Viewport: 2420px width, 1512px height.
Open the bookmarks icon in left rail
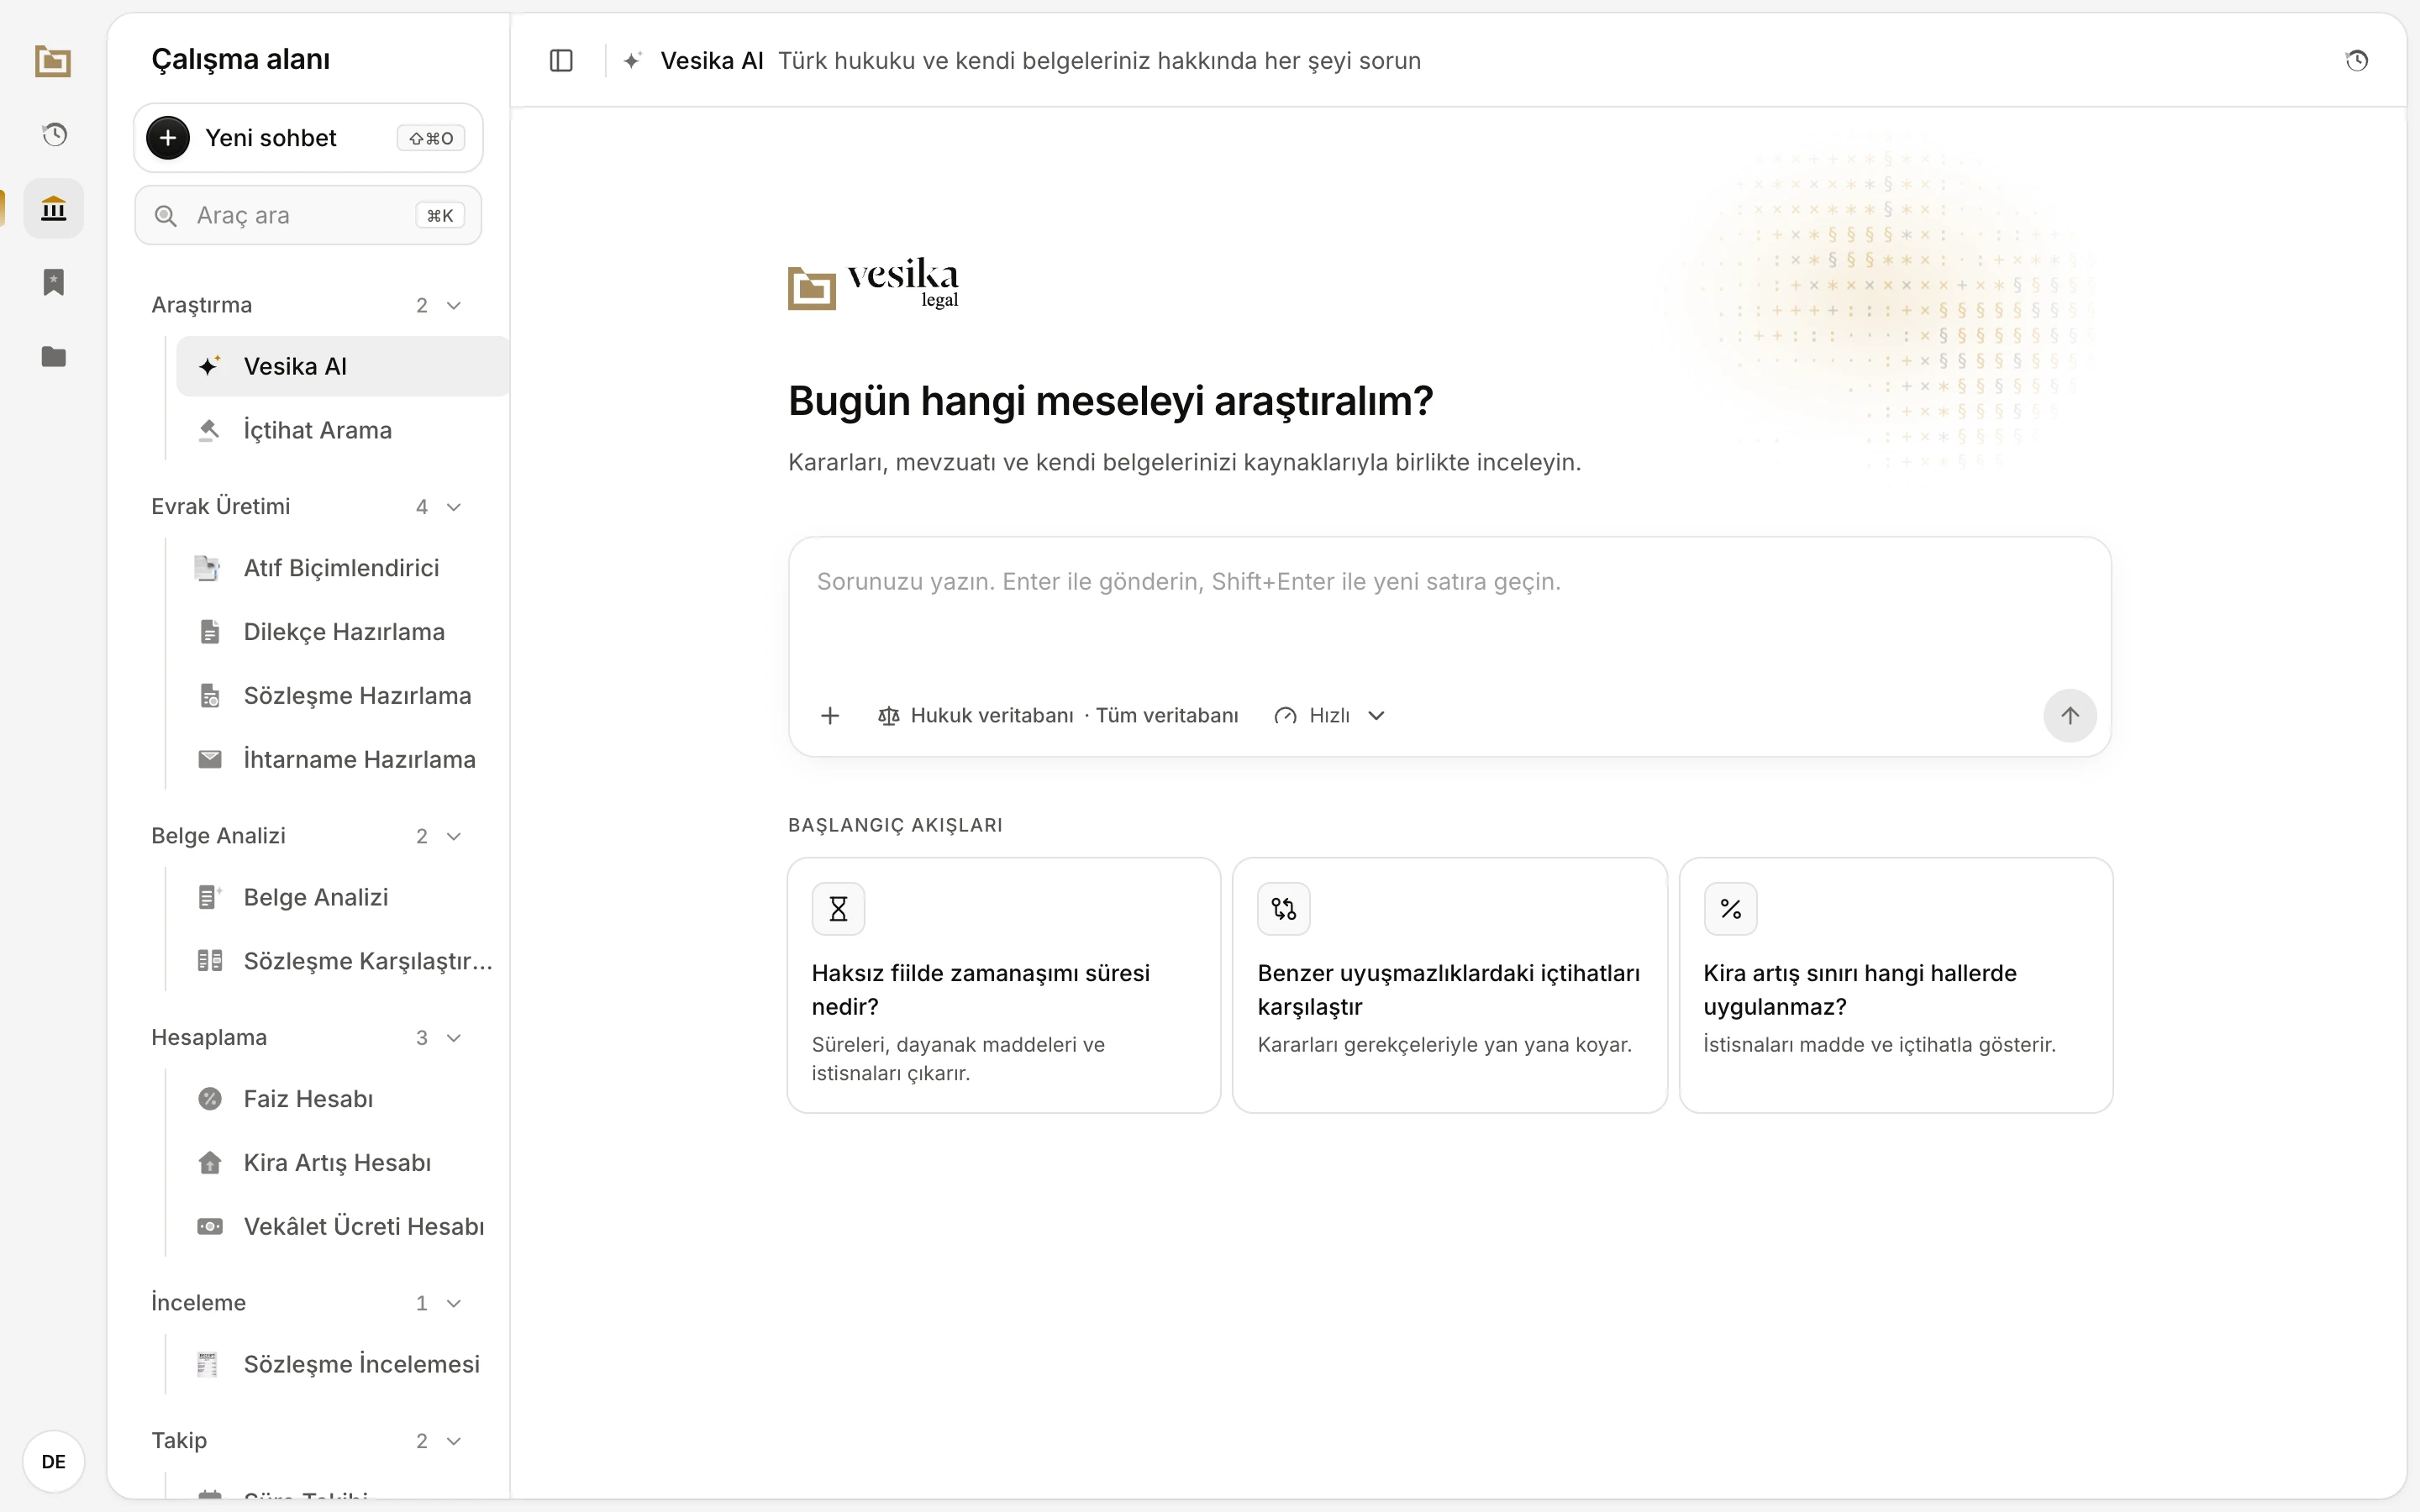[x=54, y=282]
